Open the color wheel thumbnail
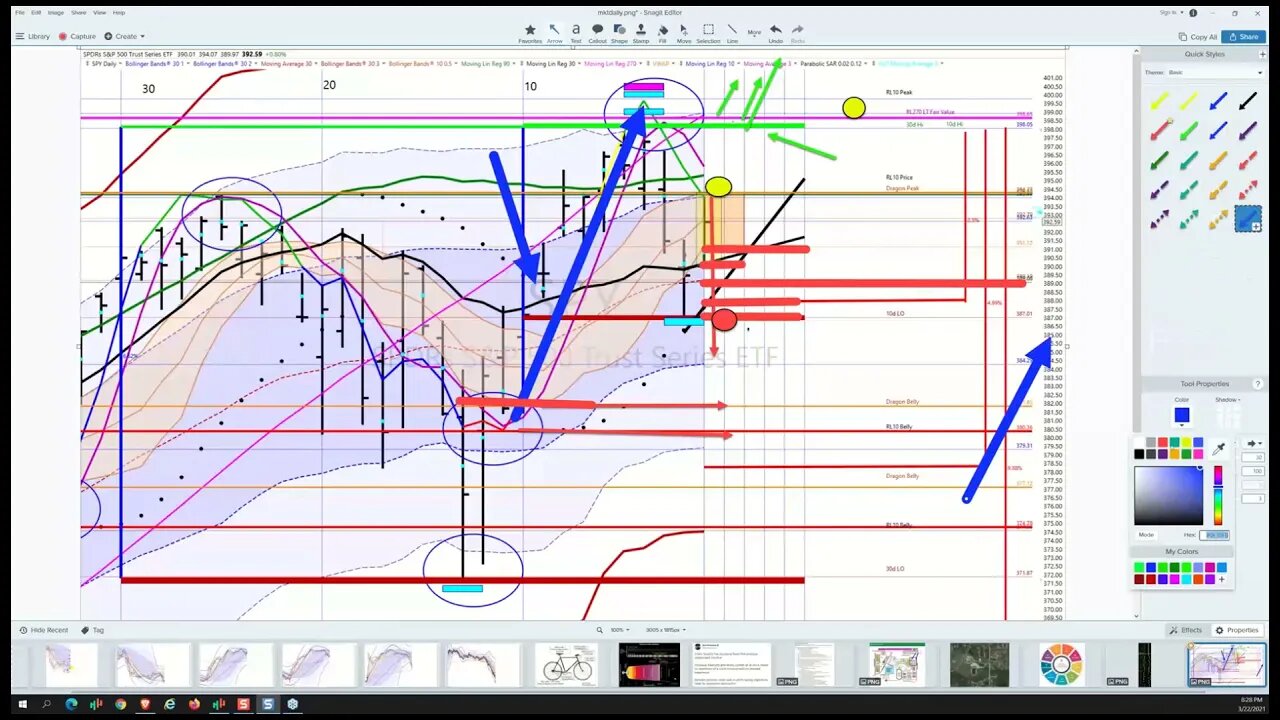1280x720 pixels. tap(1061, 665)
